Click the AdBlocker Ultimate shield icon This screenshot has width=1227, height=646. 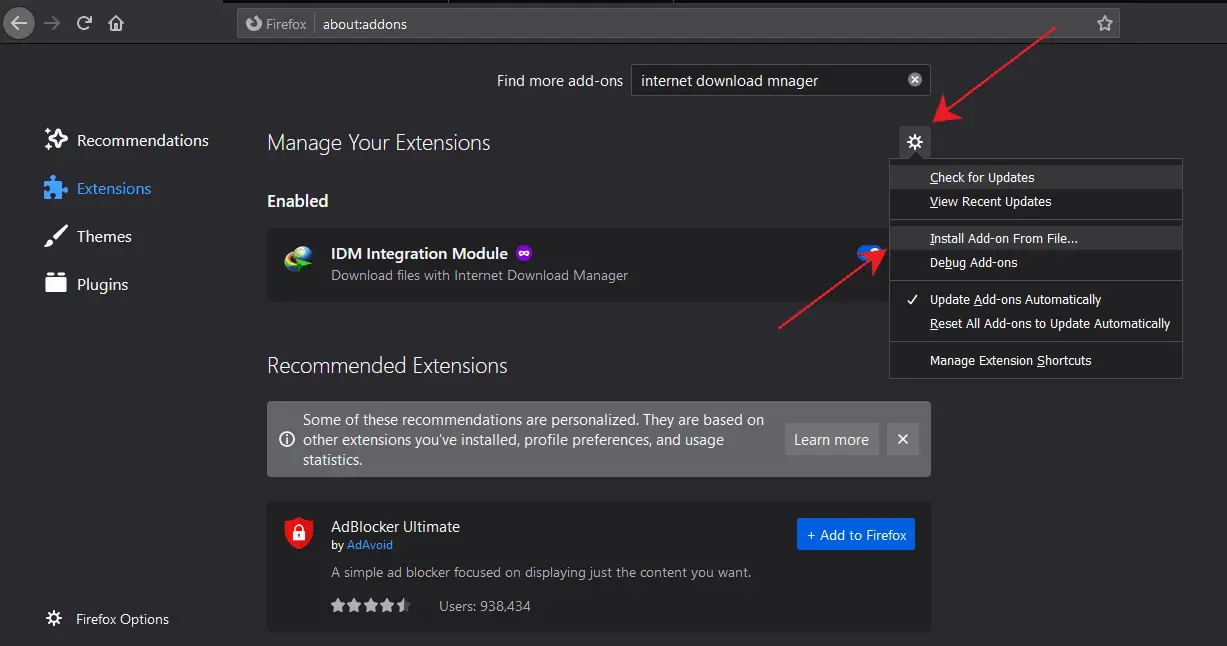(298, 533)
